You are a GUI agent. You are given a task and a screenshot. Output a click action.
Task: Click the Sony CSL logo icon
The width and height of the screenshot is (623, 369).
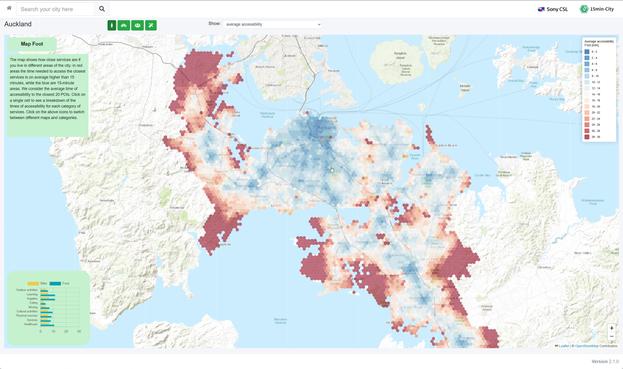541,9
